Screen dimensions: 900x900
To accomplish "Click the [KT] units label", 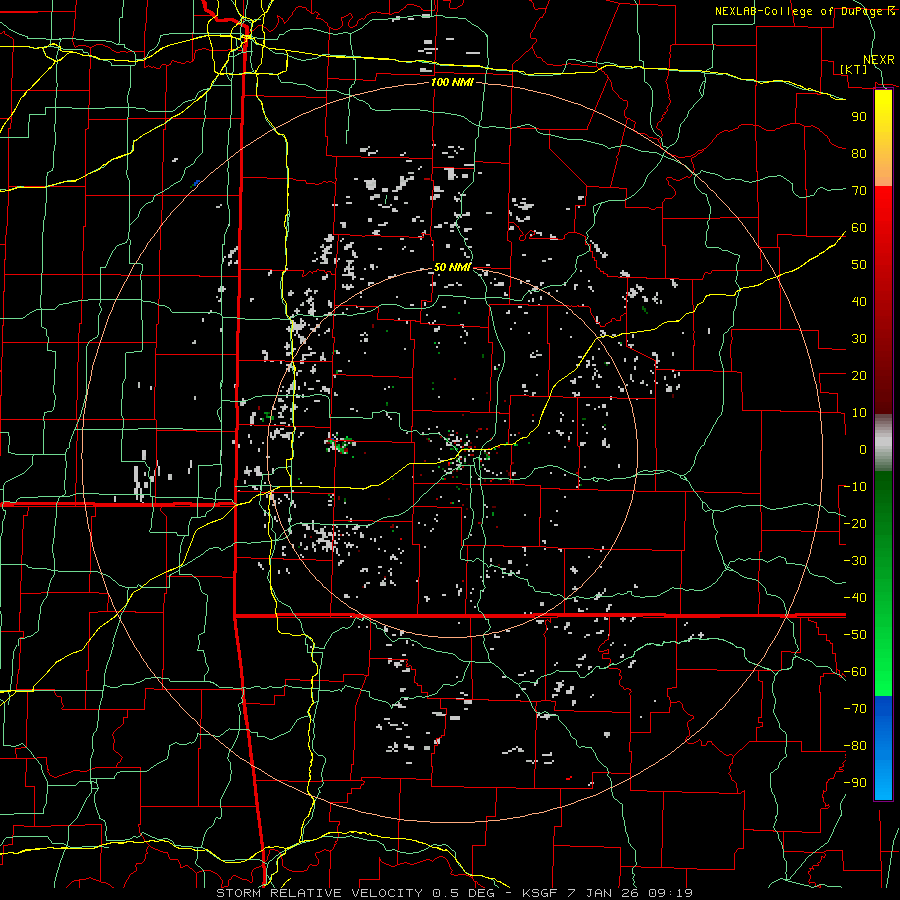I will tap(853, 69).
